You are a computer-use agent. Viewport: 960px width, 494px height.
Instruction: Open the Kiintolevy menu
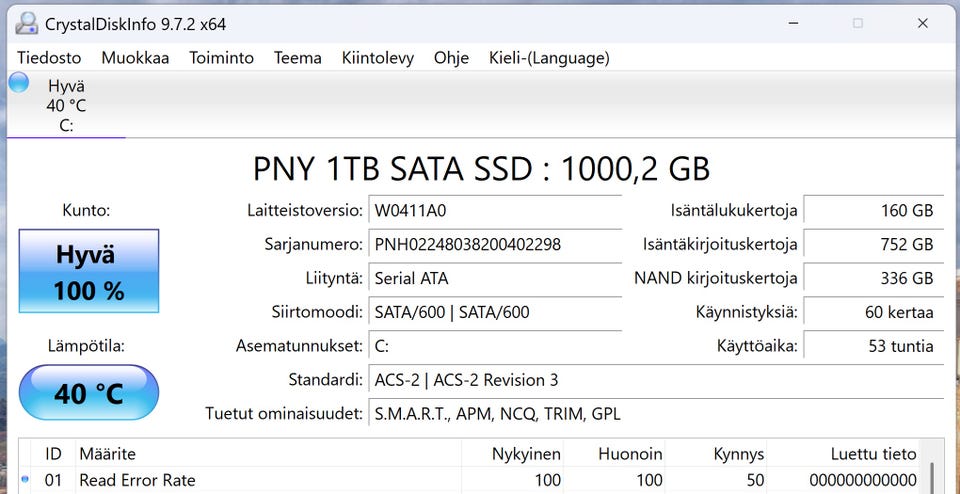pos(377,58)
